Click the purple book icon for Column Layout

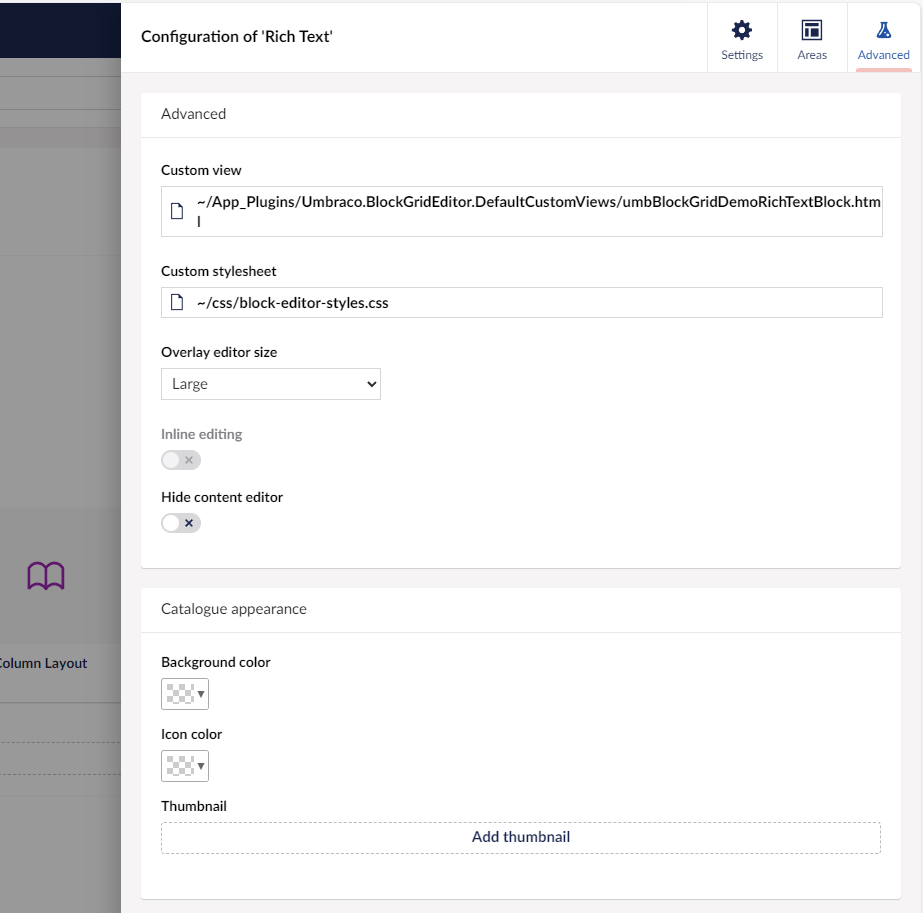coord(46,576)
